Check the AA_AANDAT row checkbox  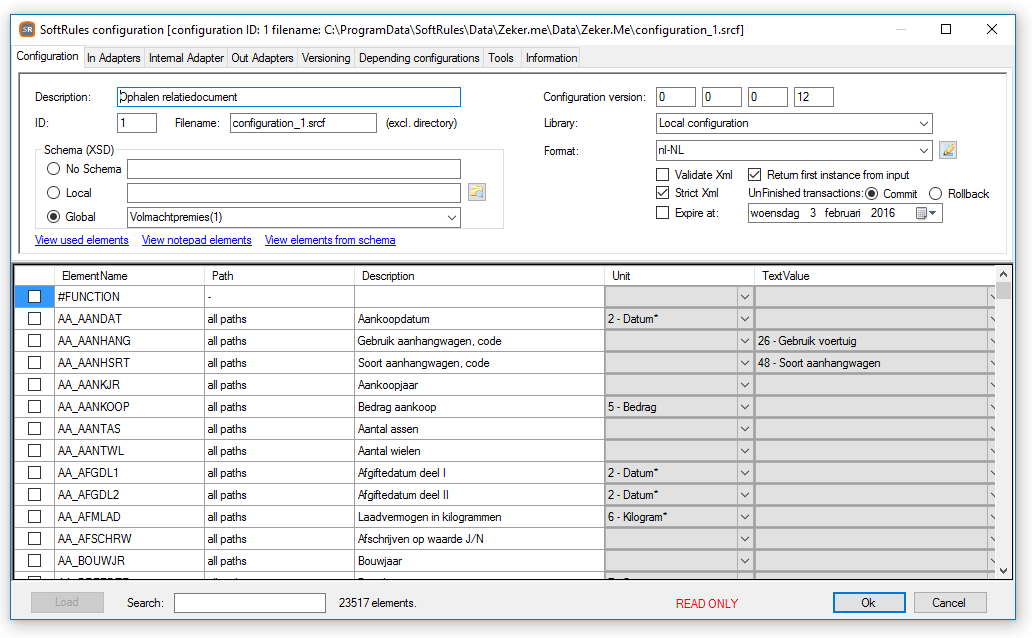[x=34, y=319]
